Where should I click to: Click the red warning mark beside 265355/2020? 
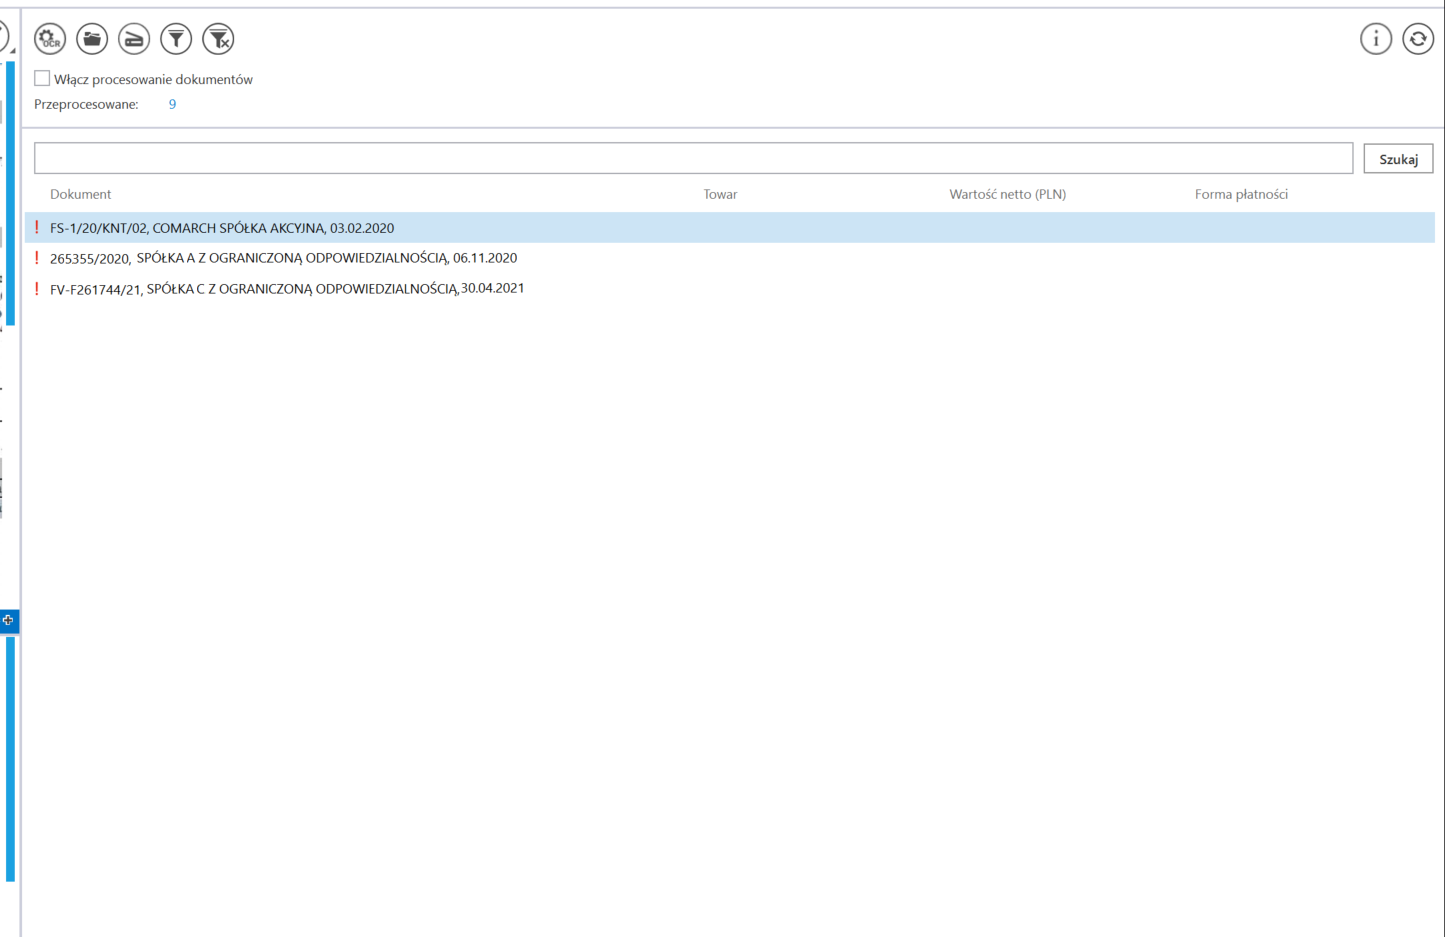click(37, 258)
